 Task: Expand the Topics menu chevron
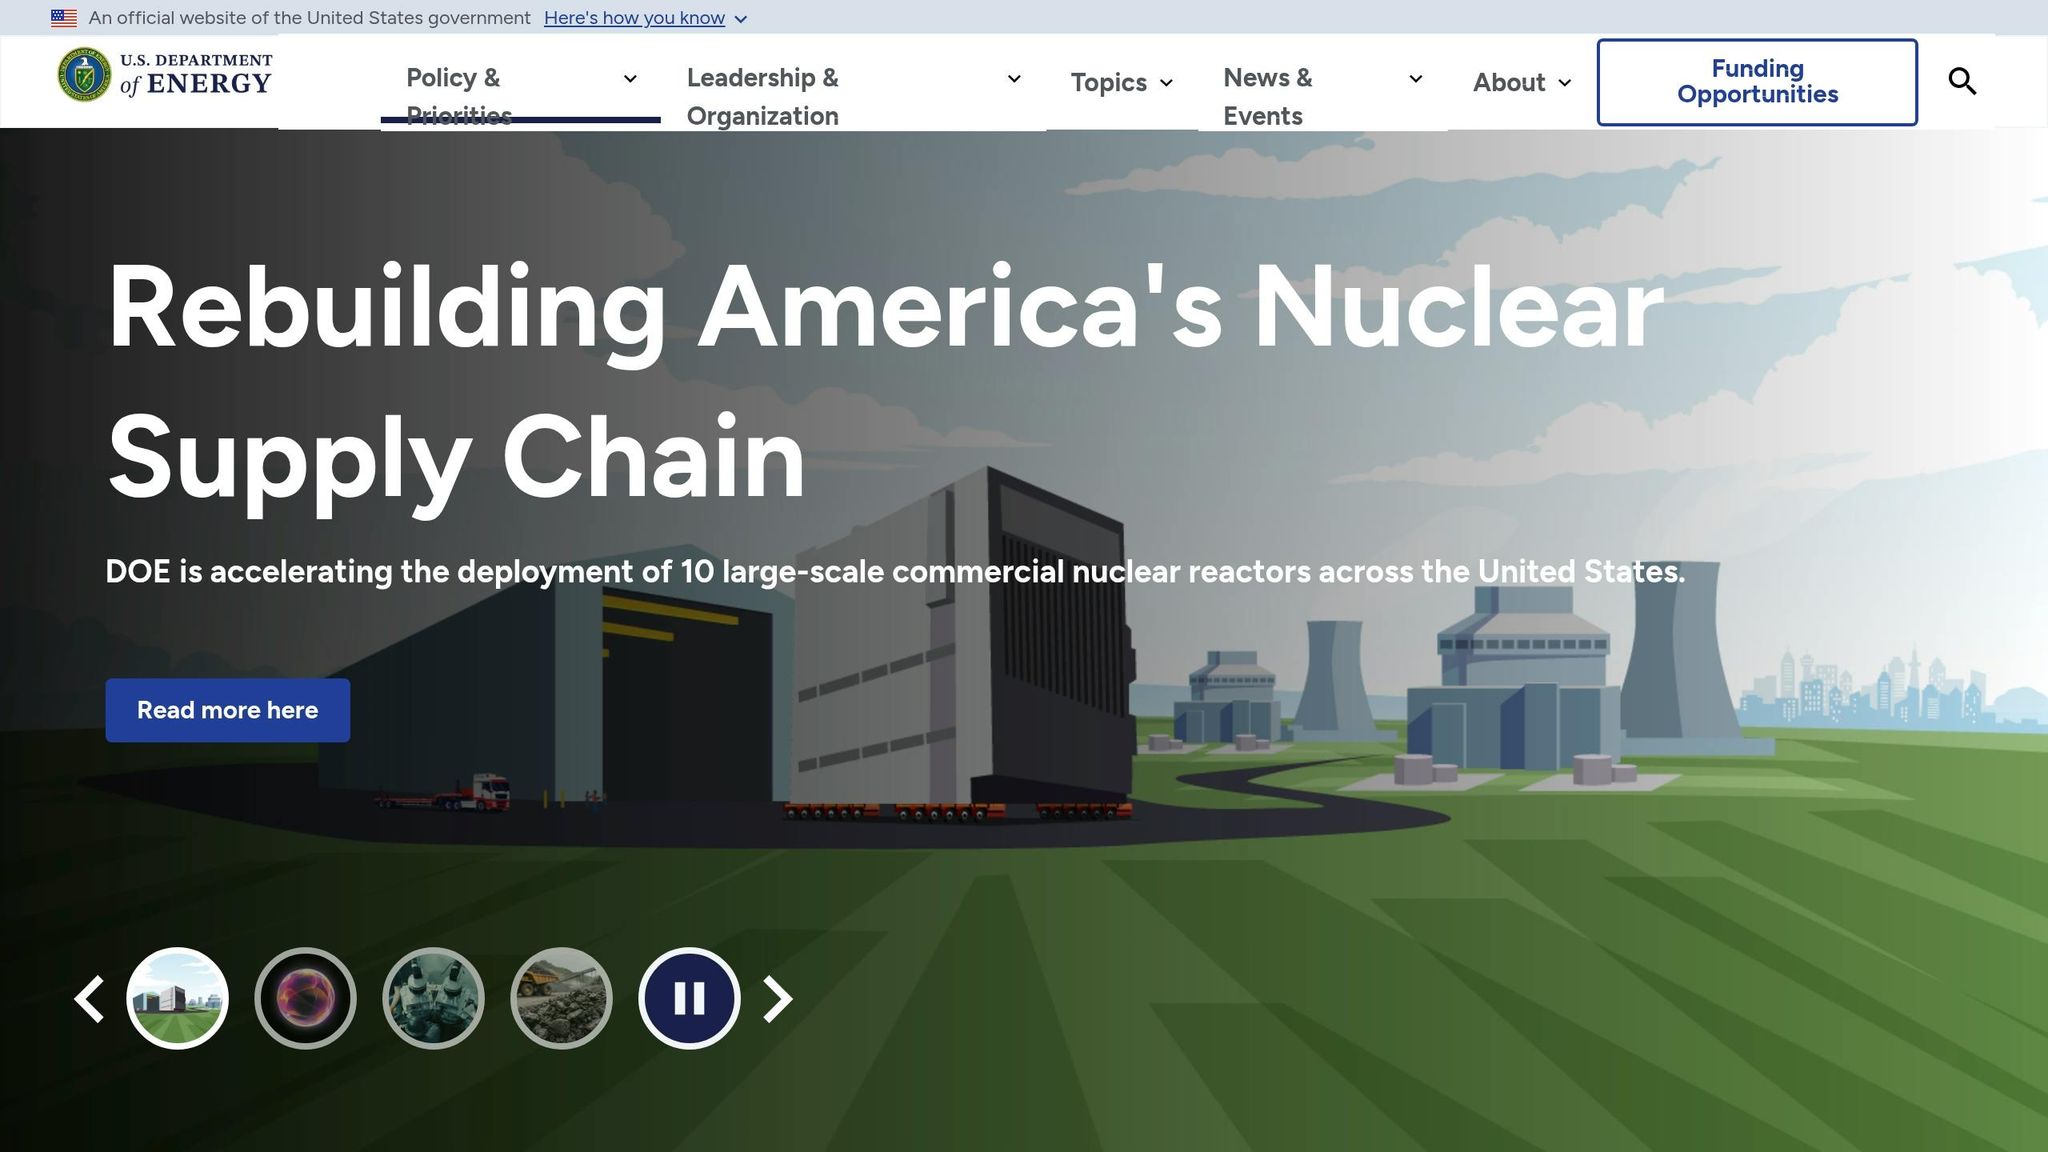pyautogui.click(x=1166, y=83)
